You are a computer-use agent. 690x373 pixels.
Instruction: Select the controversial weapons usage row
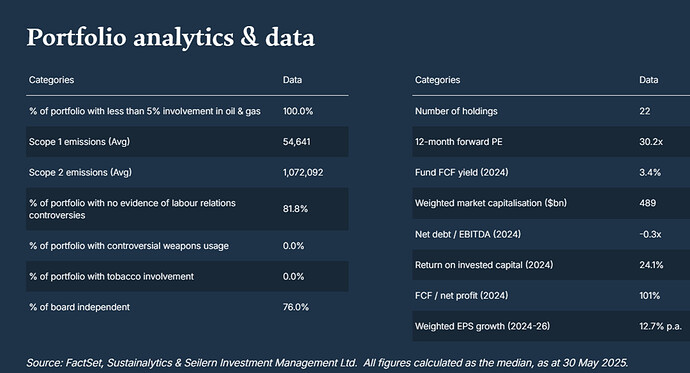tap(187, 246)
